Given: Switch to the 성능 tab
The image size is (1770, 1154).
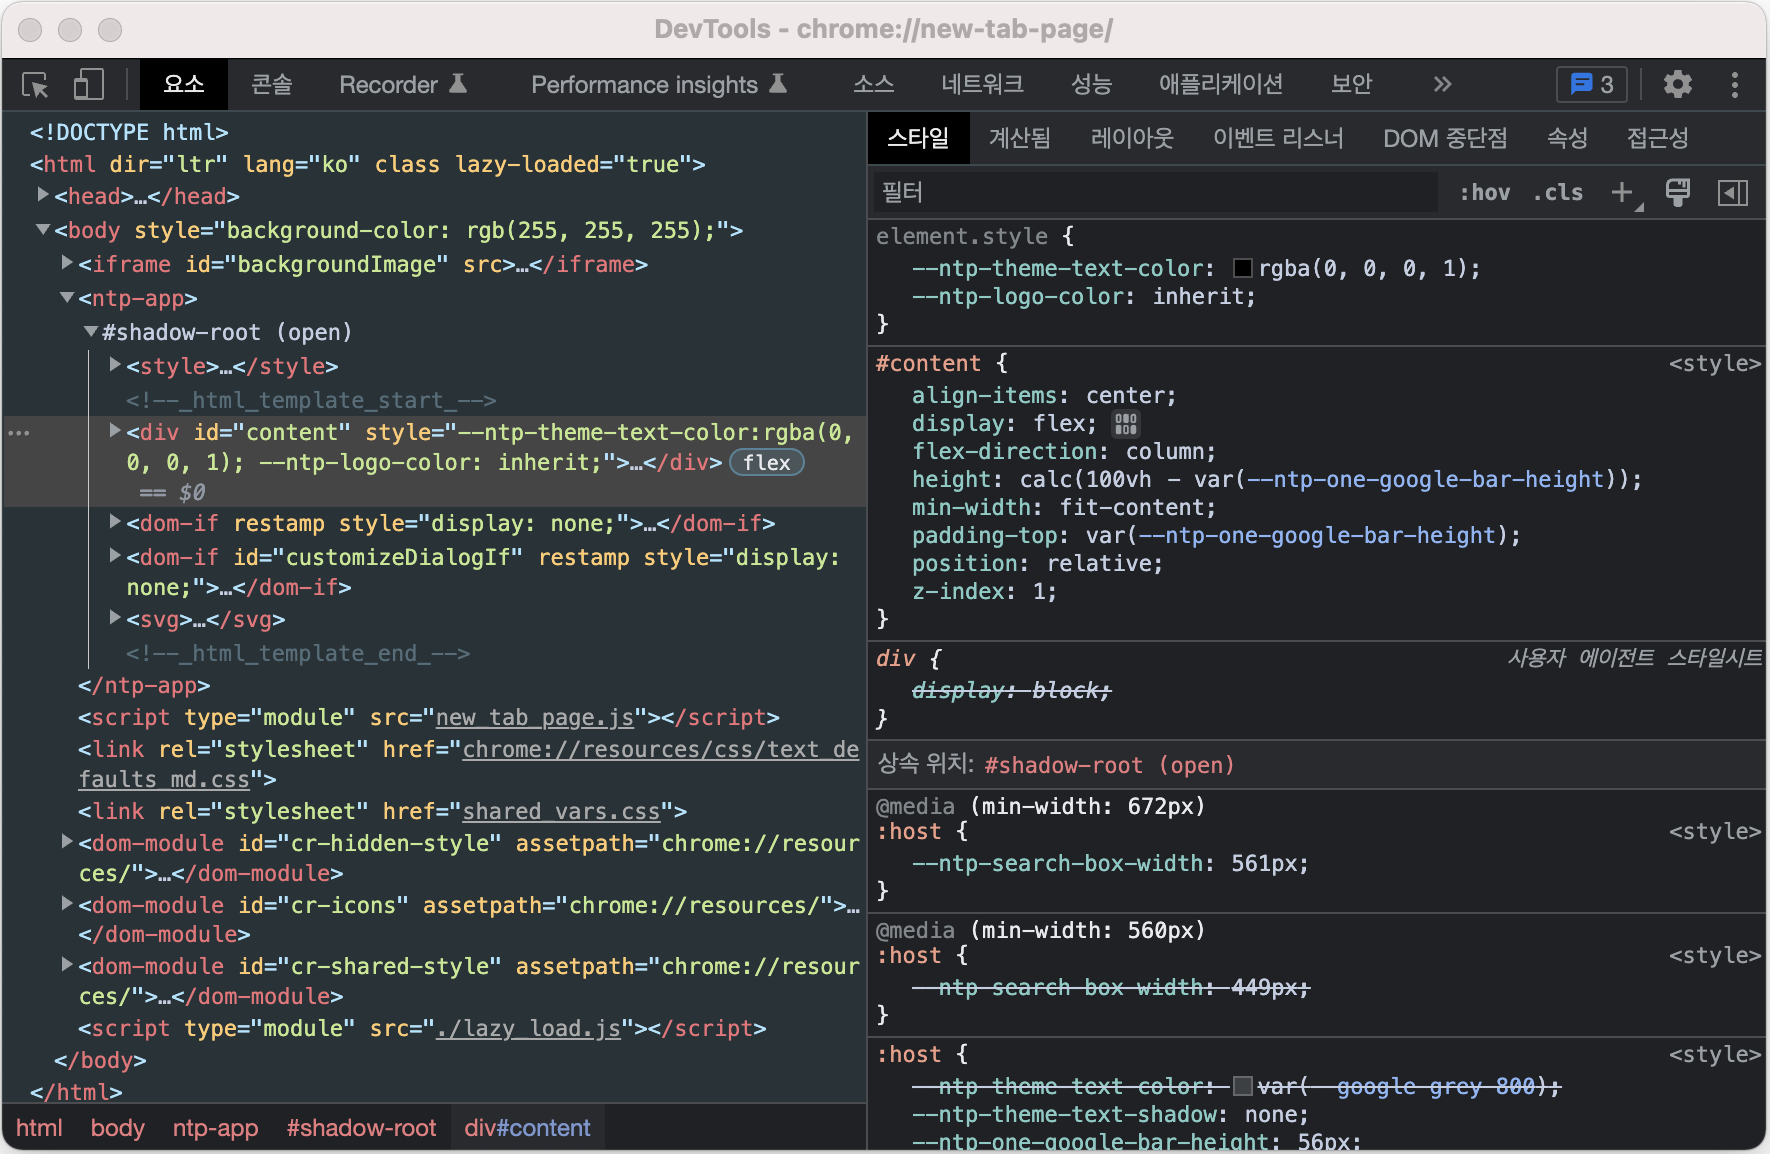Looking at the screenshot, I should click(x=1091, y=85).
